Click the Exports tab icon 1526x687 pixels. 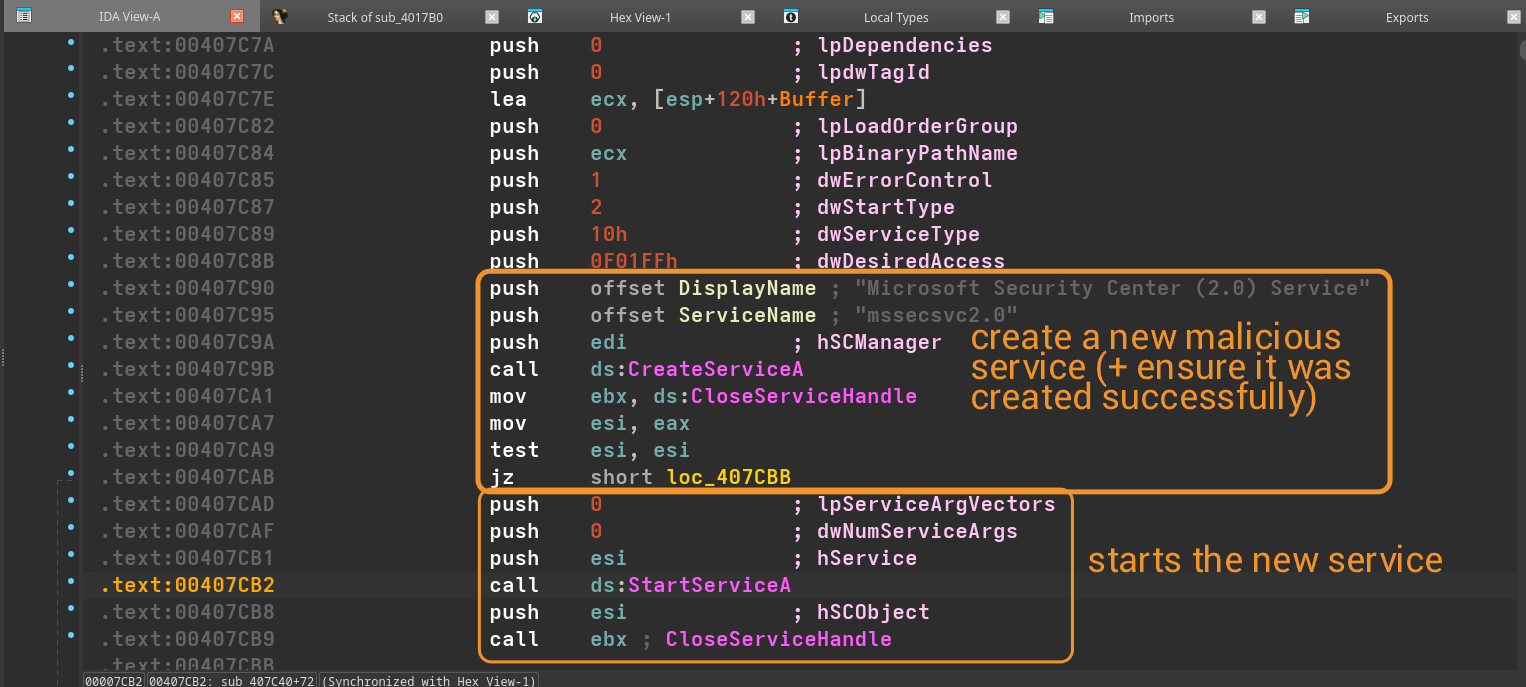click(x=1301, y=17)
